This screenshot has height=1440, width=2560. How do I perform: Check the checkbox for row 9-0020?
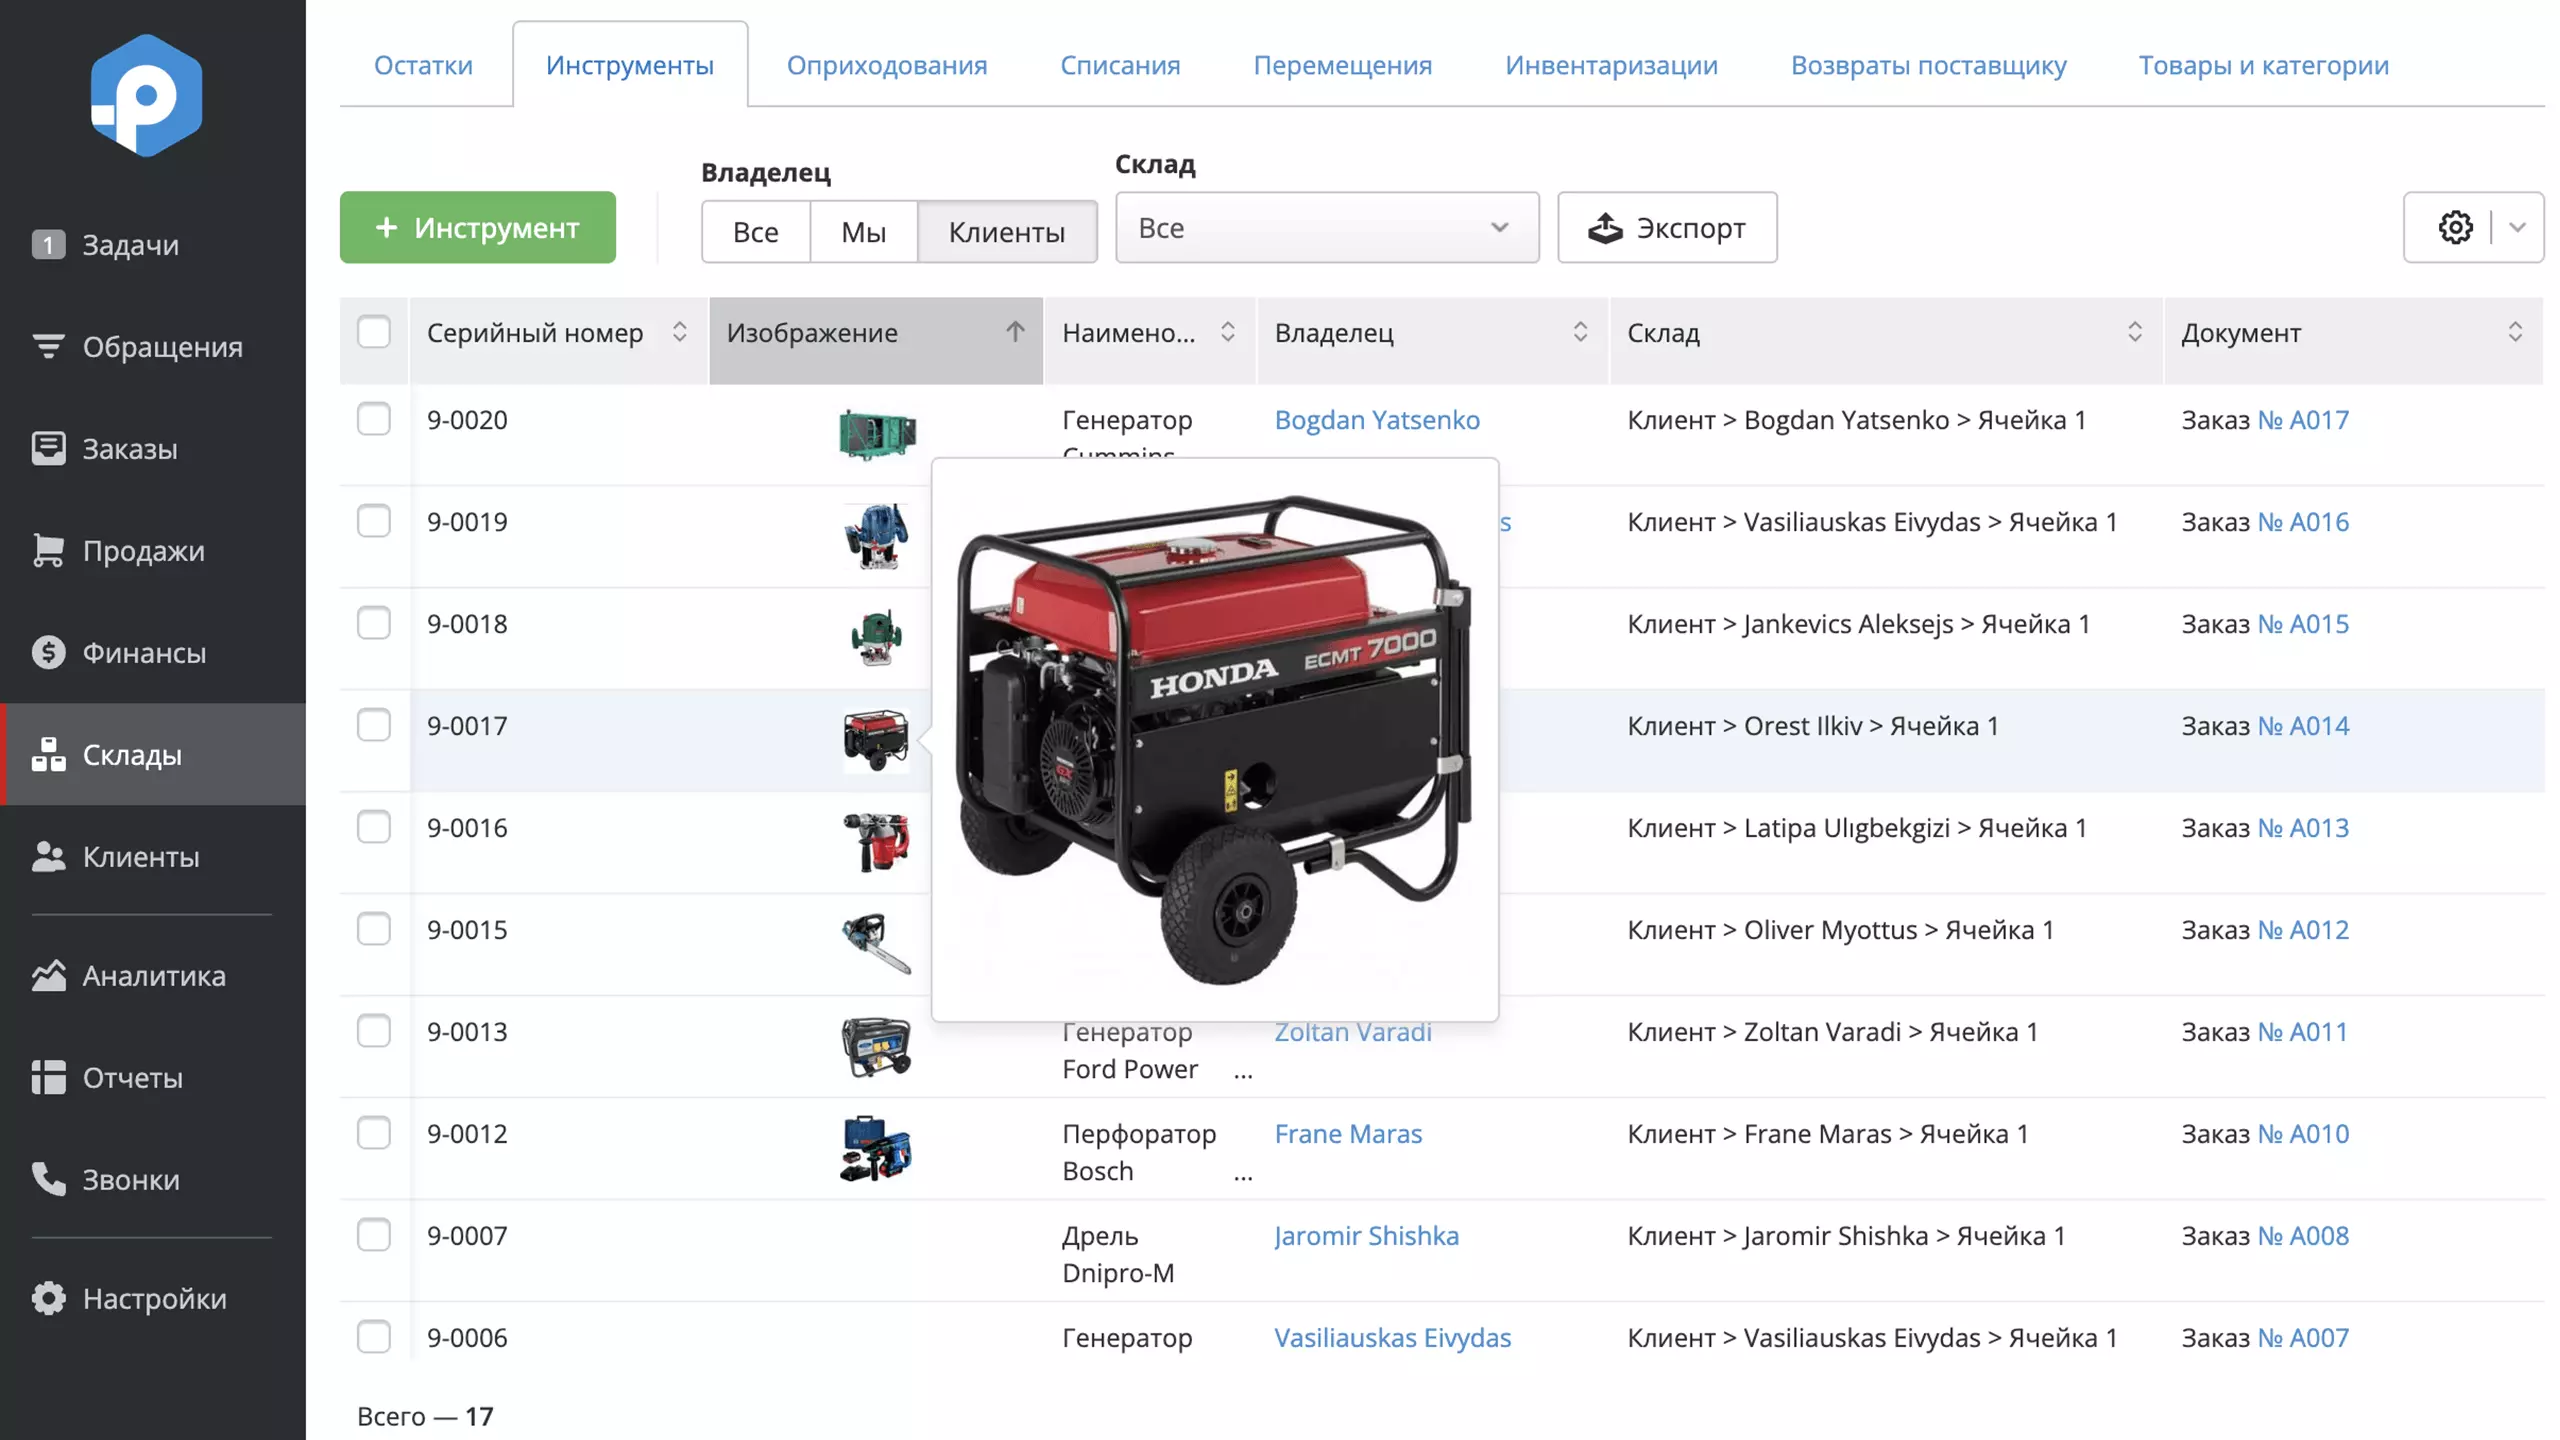click(x=374, y=419)
